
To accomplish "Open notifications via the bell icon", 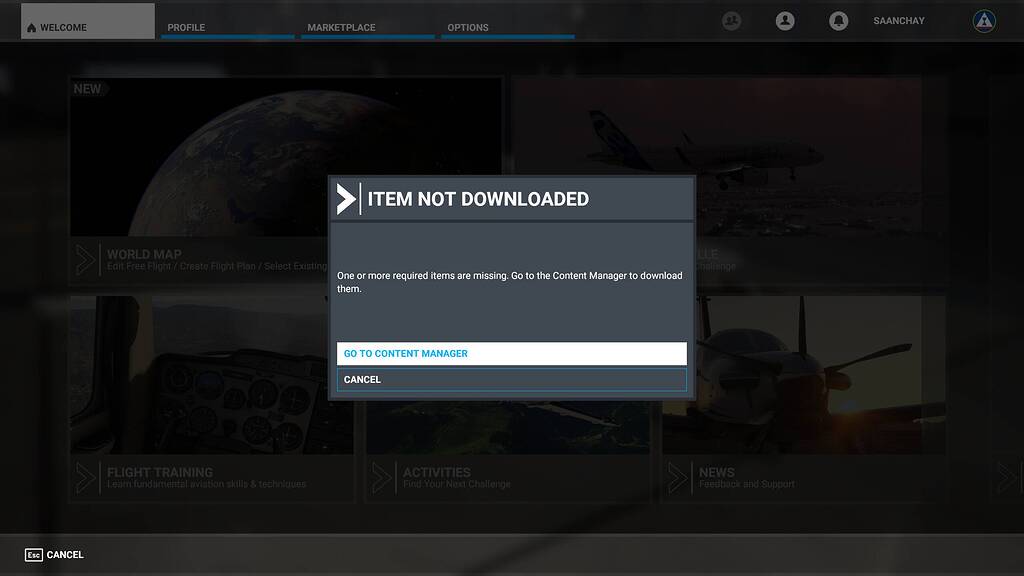I will pyautogui.click(x=840, y=20).
